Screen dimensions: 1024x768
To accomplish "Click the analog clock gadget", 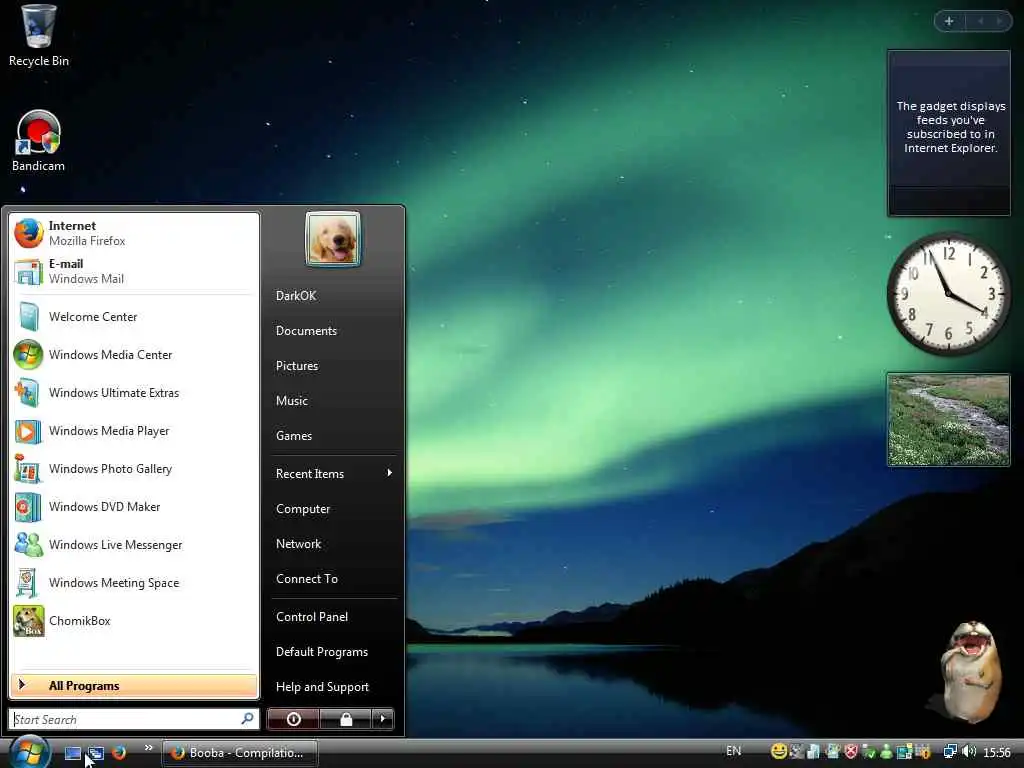I will [x=948, y=294].
